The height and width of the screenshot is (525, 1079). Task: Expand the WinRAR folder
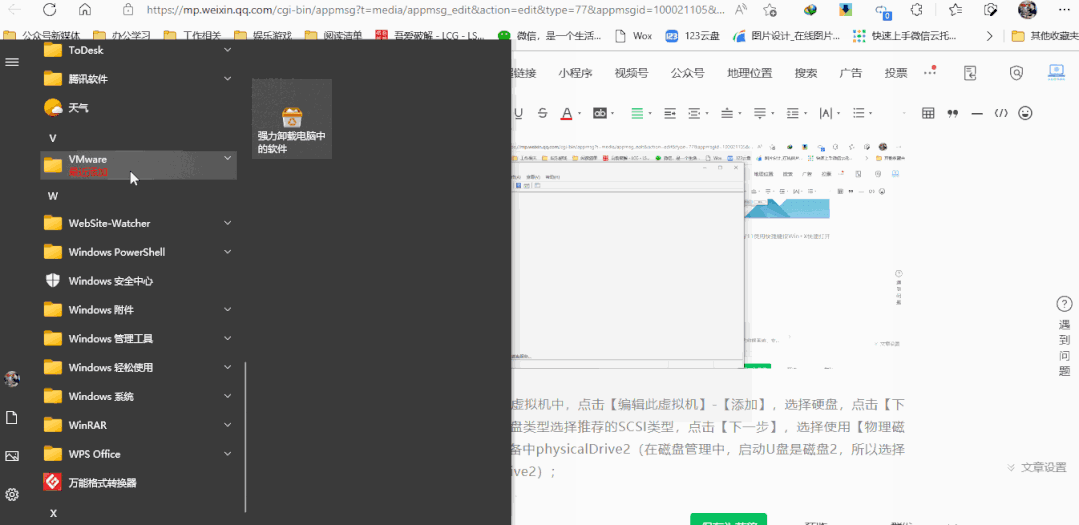coord(138,425)
